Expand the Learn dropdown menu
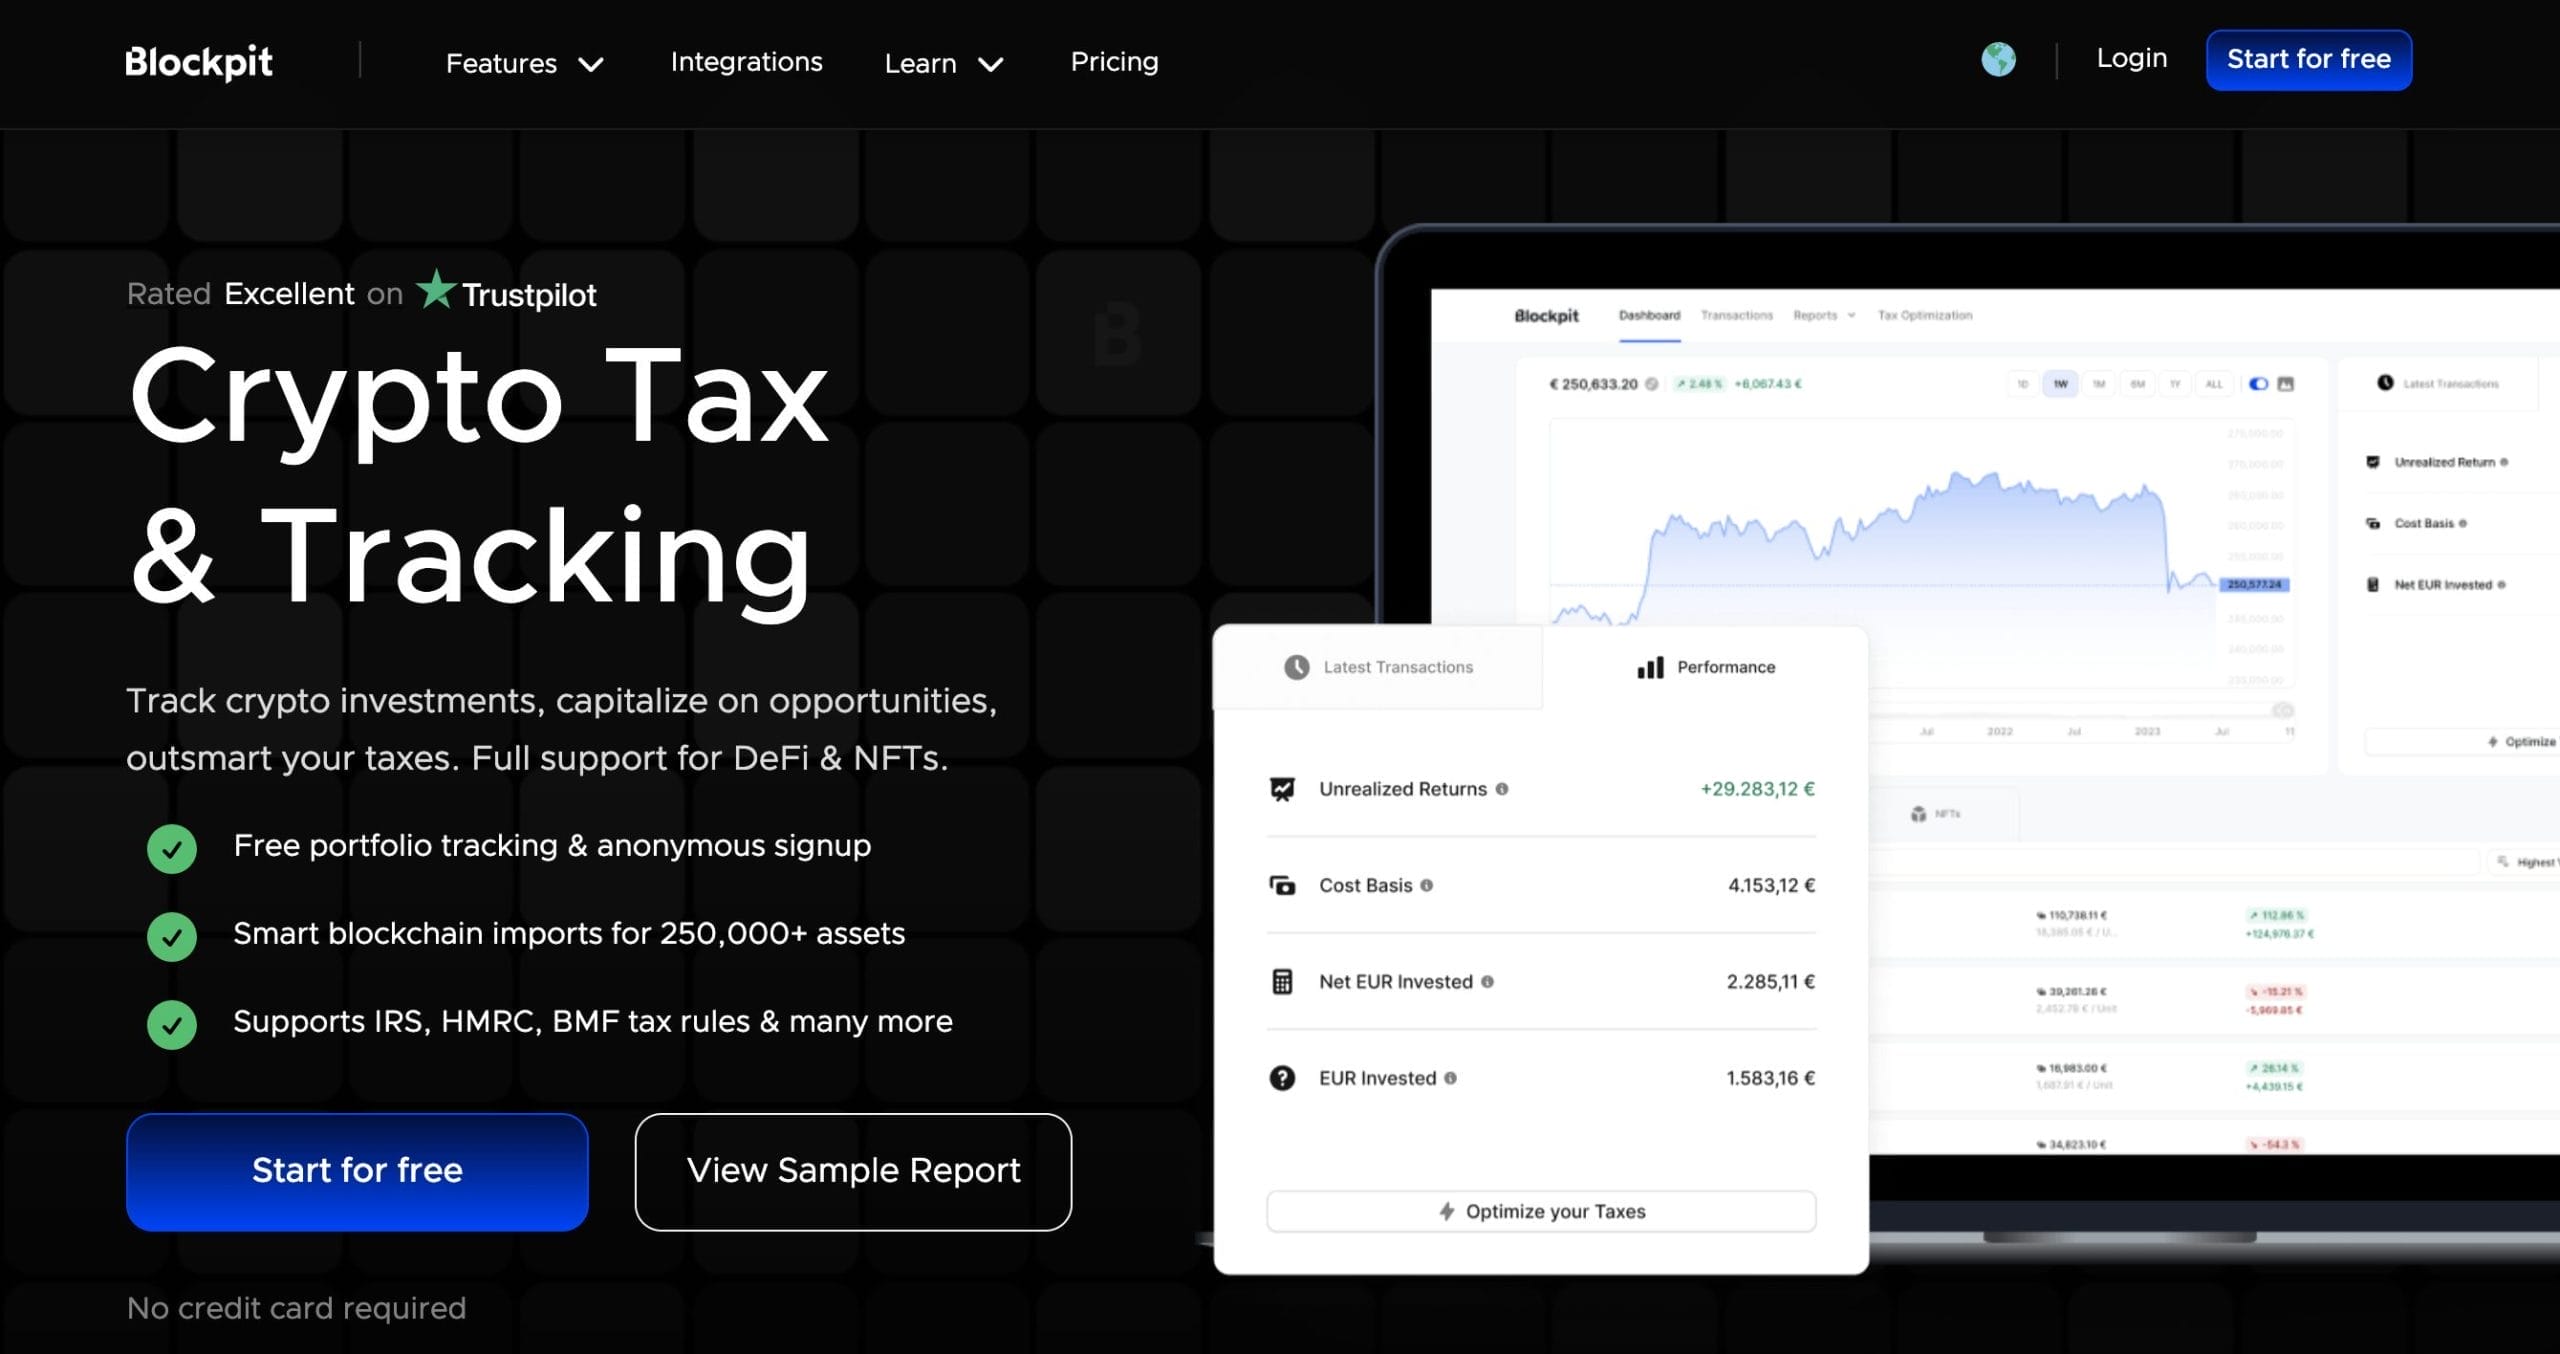 point(944,63)
